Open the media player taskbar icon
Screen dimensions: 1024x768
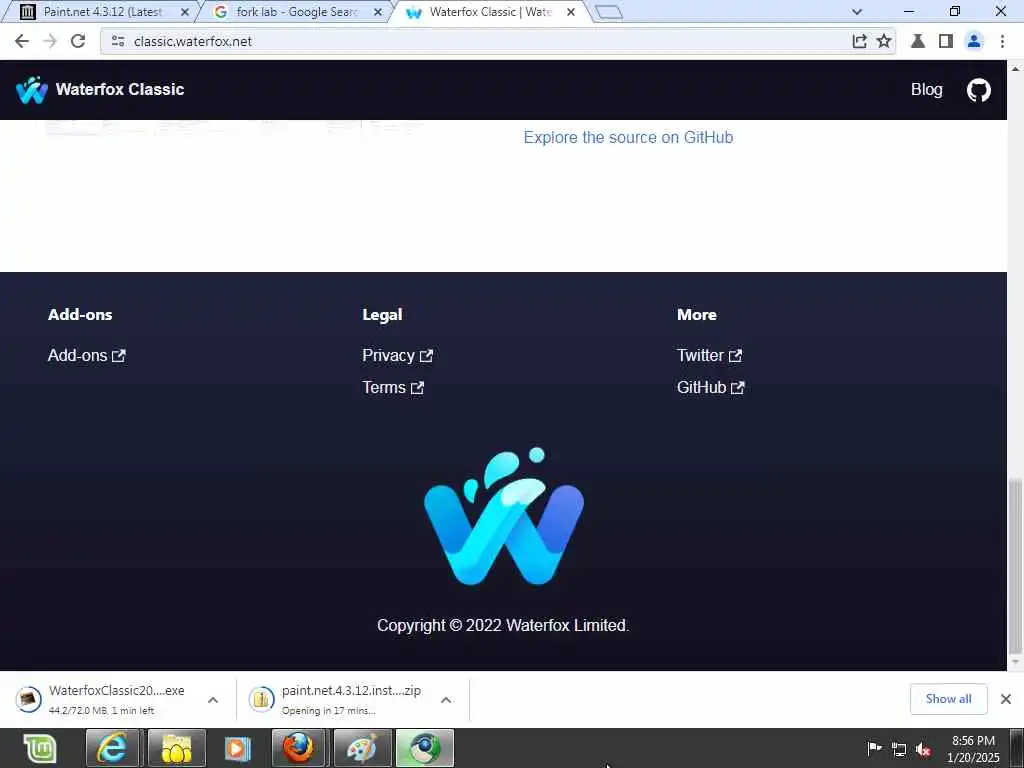[238, 748]
